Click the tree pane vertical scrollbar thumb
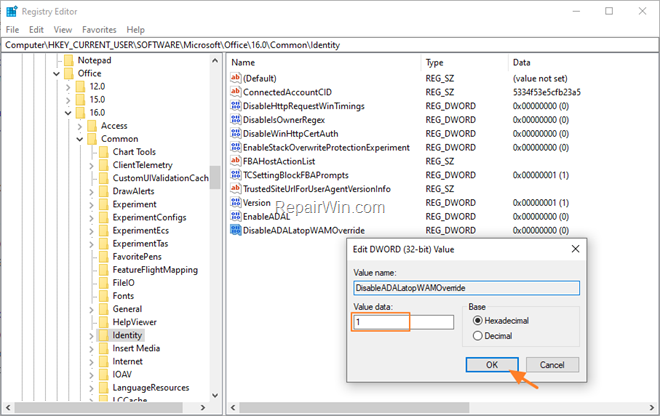 [216, 177]
